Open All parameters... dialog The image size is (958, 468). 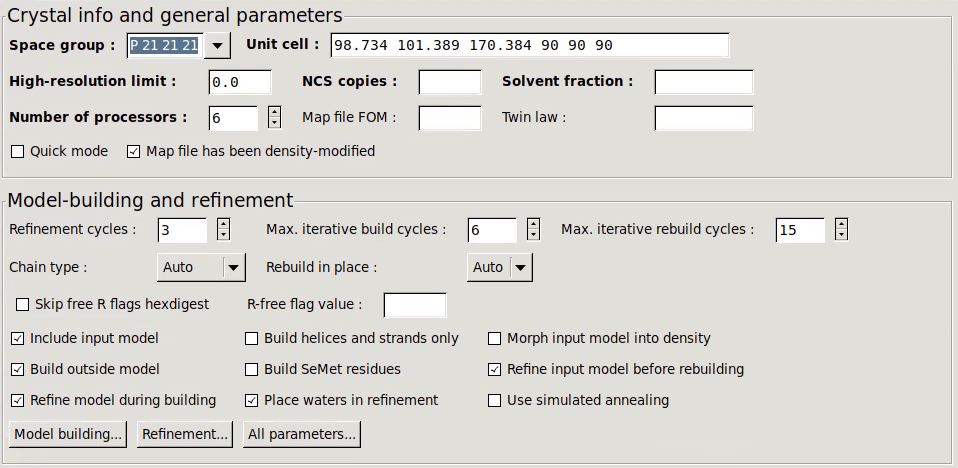pyautogui.click(x=301, y=434)
